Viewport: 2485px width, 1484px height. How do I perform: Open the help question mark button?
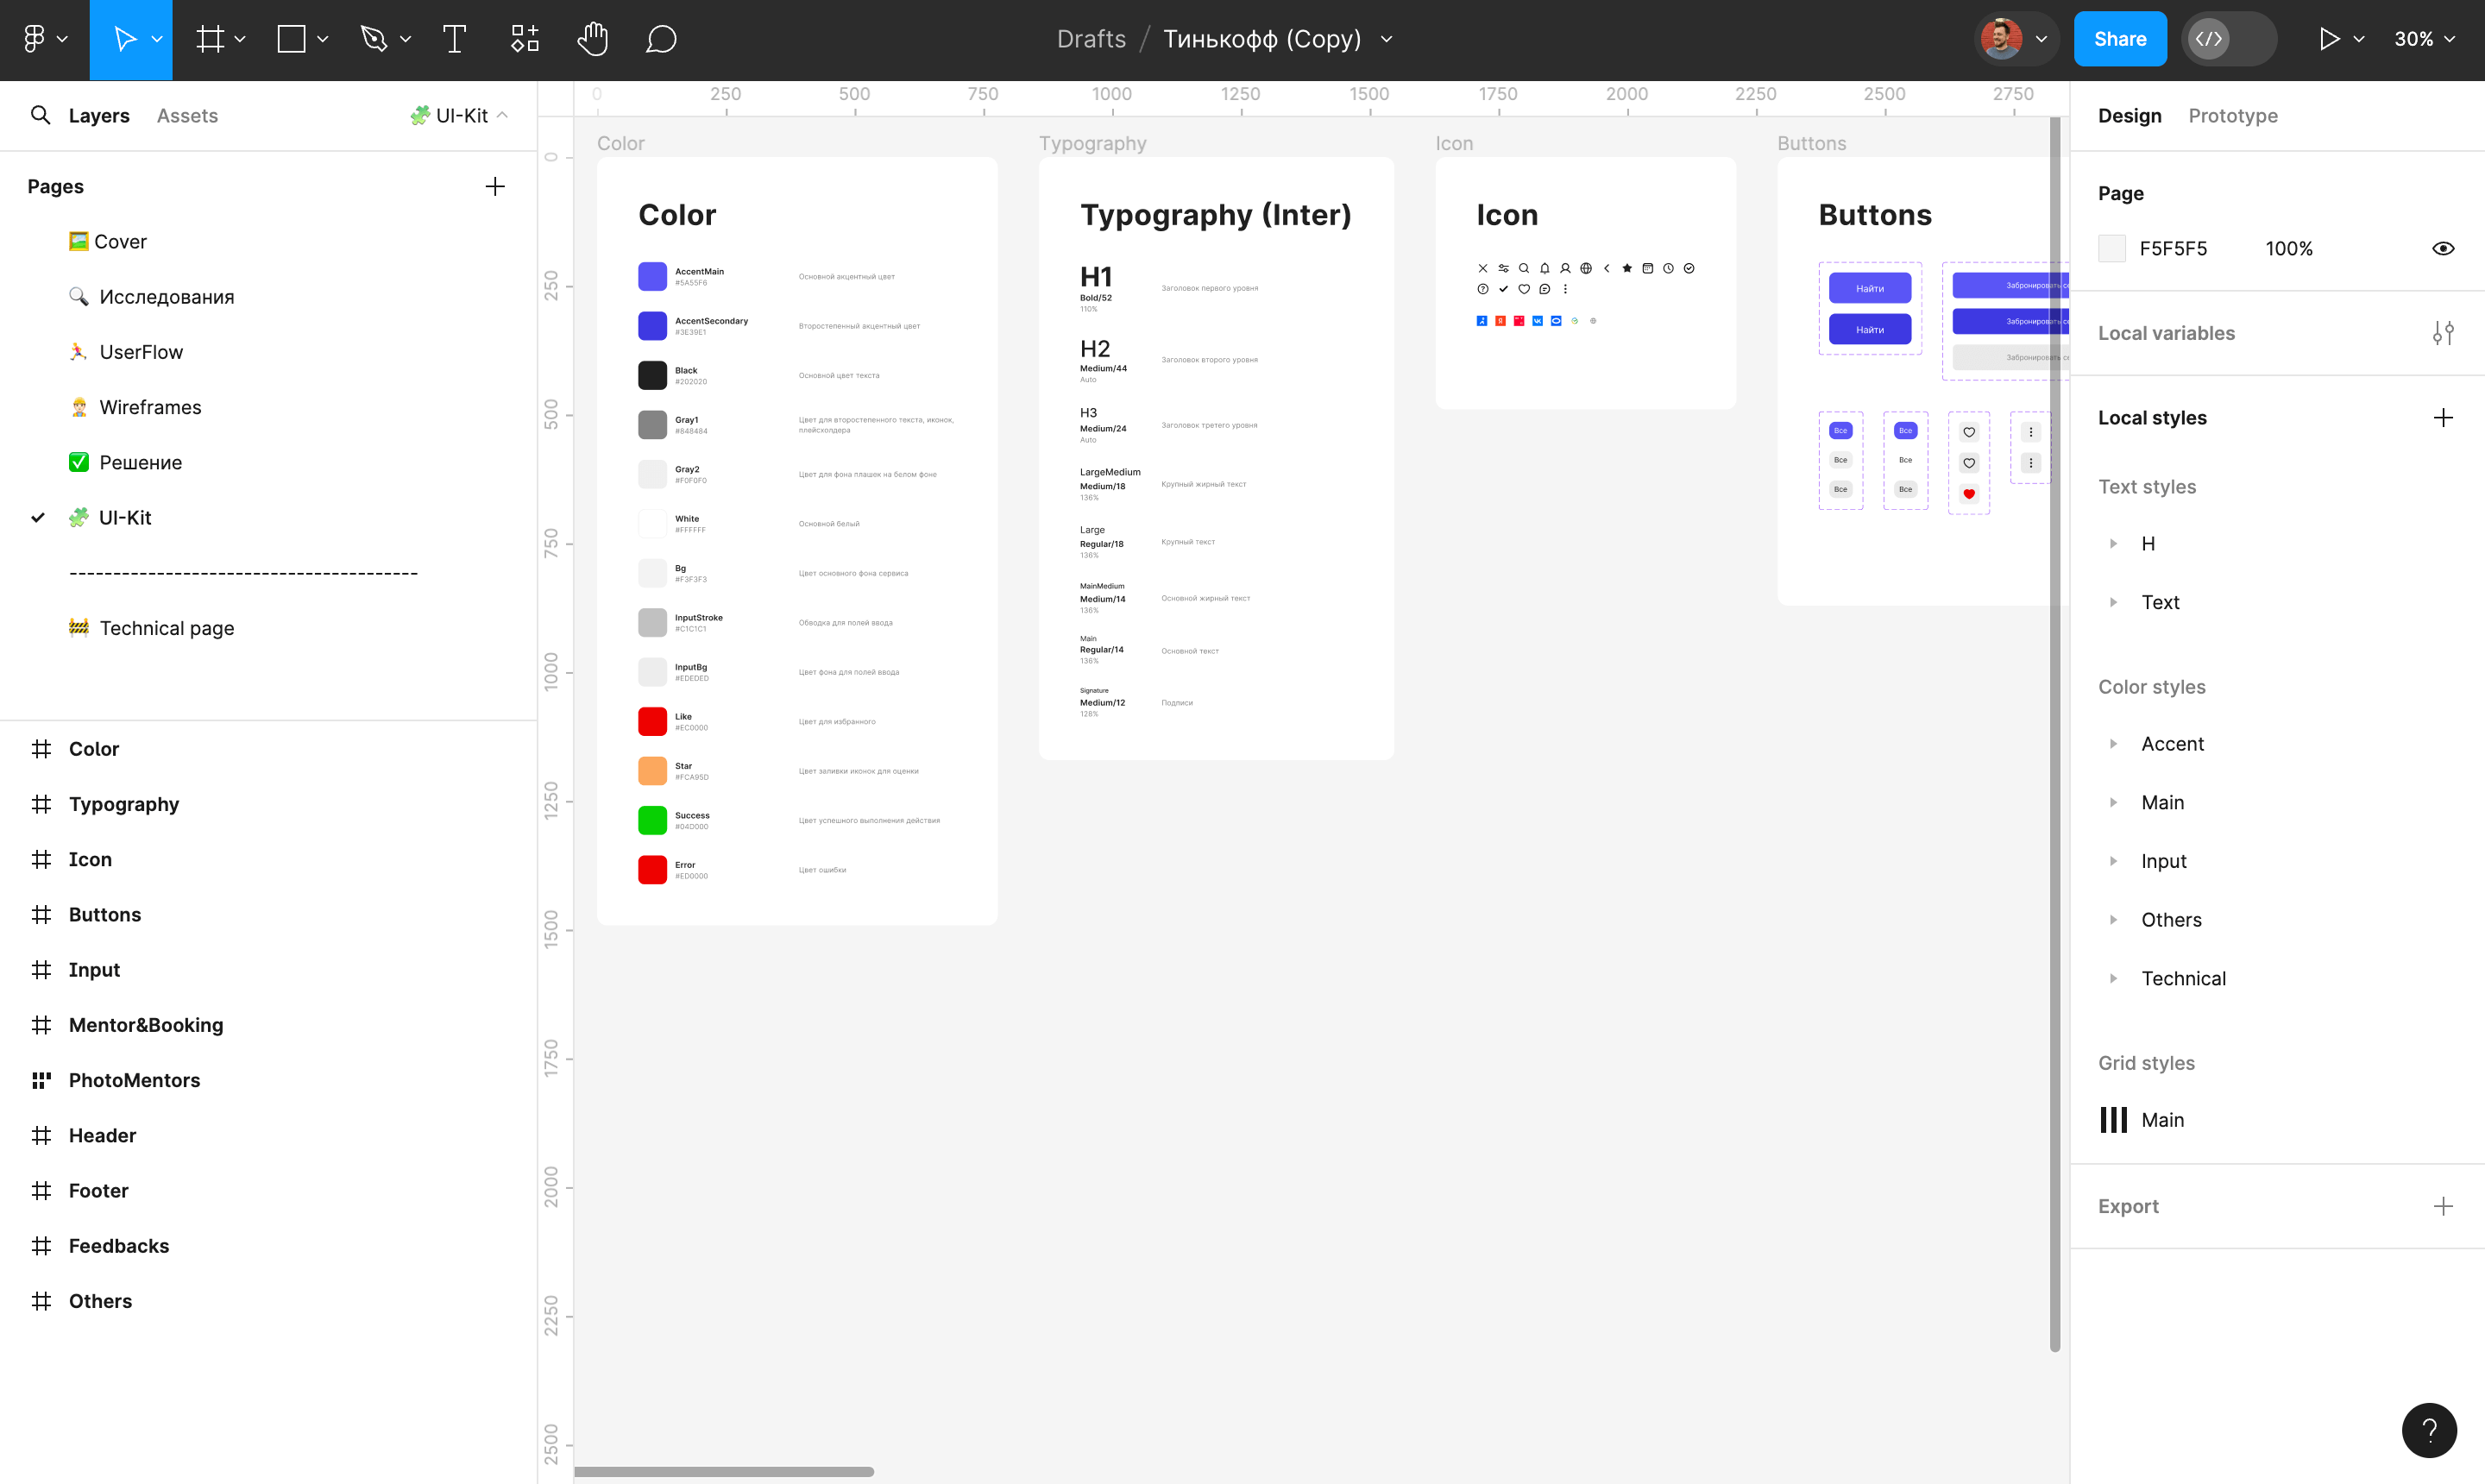point(2428,1430)
